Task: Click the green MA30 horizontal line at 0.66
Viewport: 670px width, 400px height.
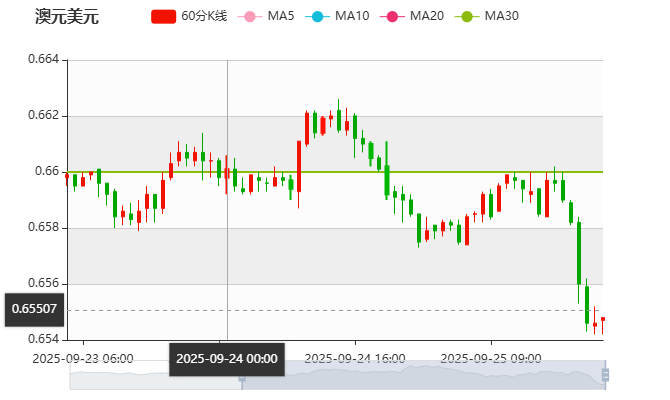Action: (x=450, y=172)
